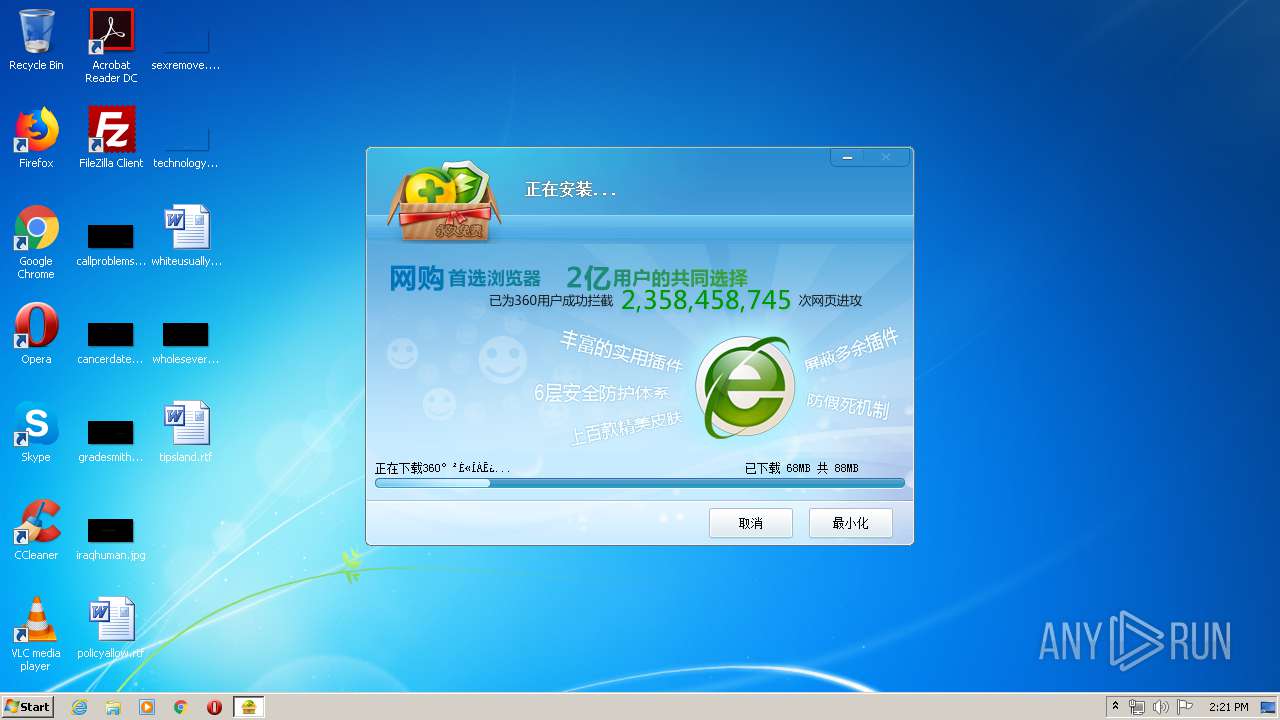Viewport: 1280px width, 720px height.
Task: Click the 上百款精美皮肤 slogan
Action: (x=626, y=428)
